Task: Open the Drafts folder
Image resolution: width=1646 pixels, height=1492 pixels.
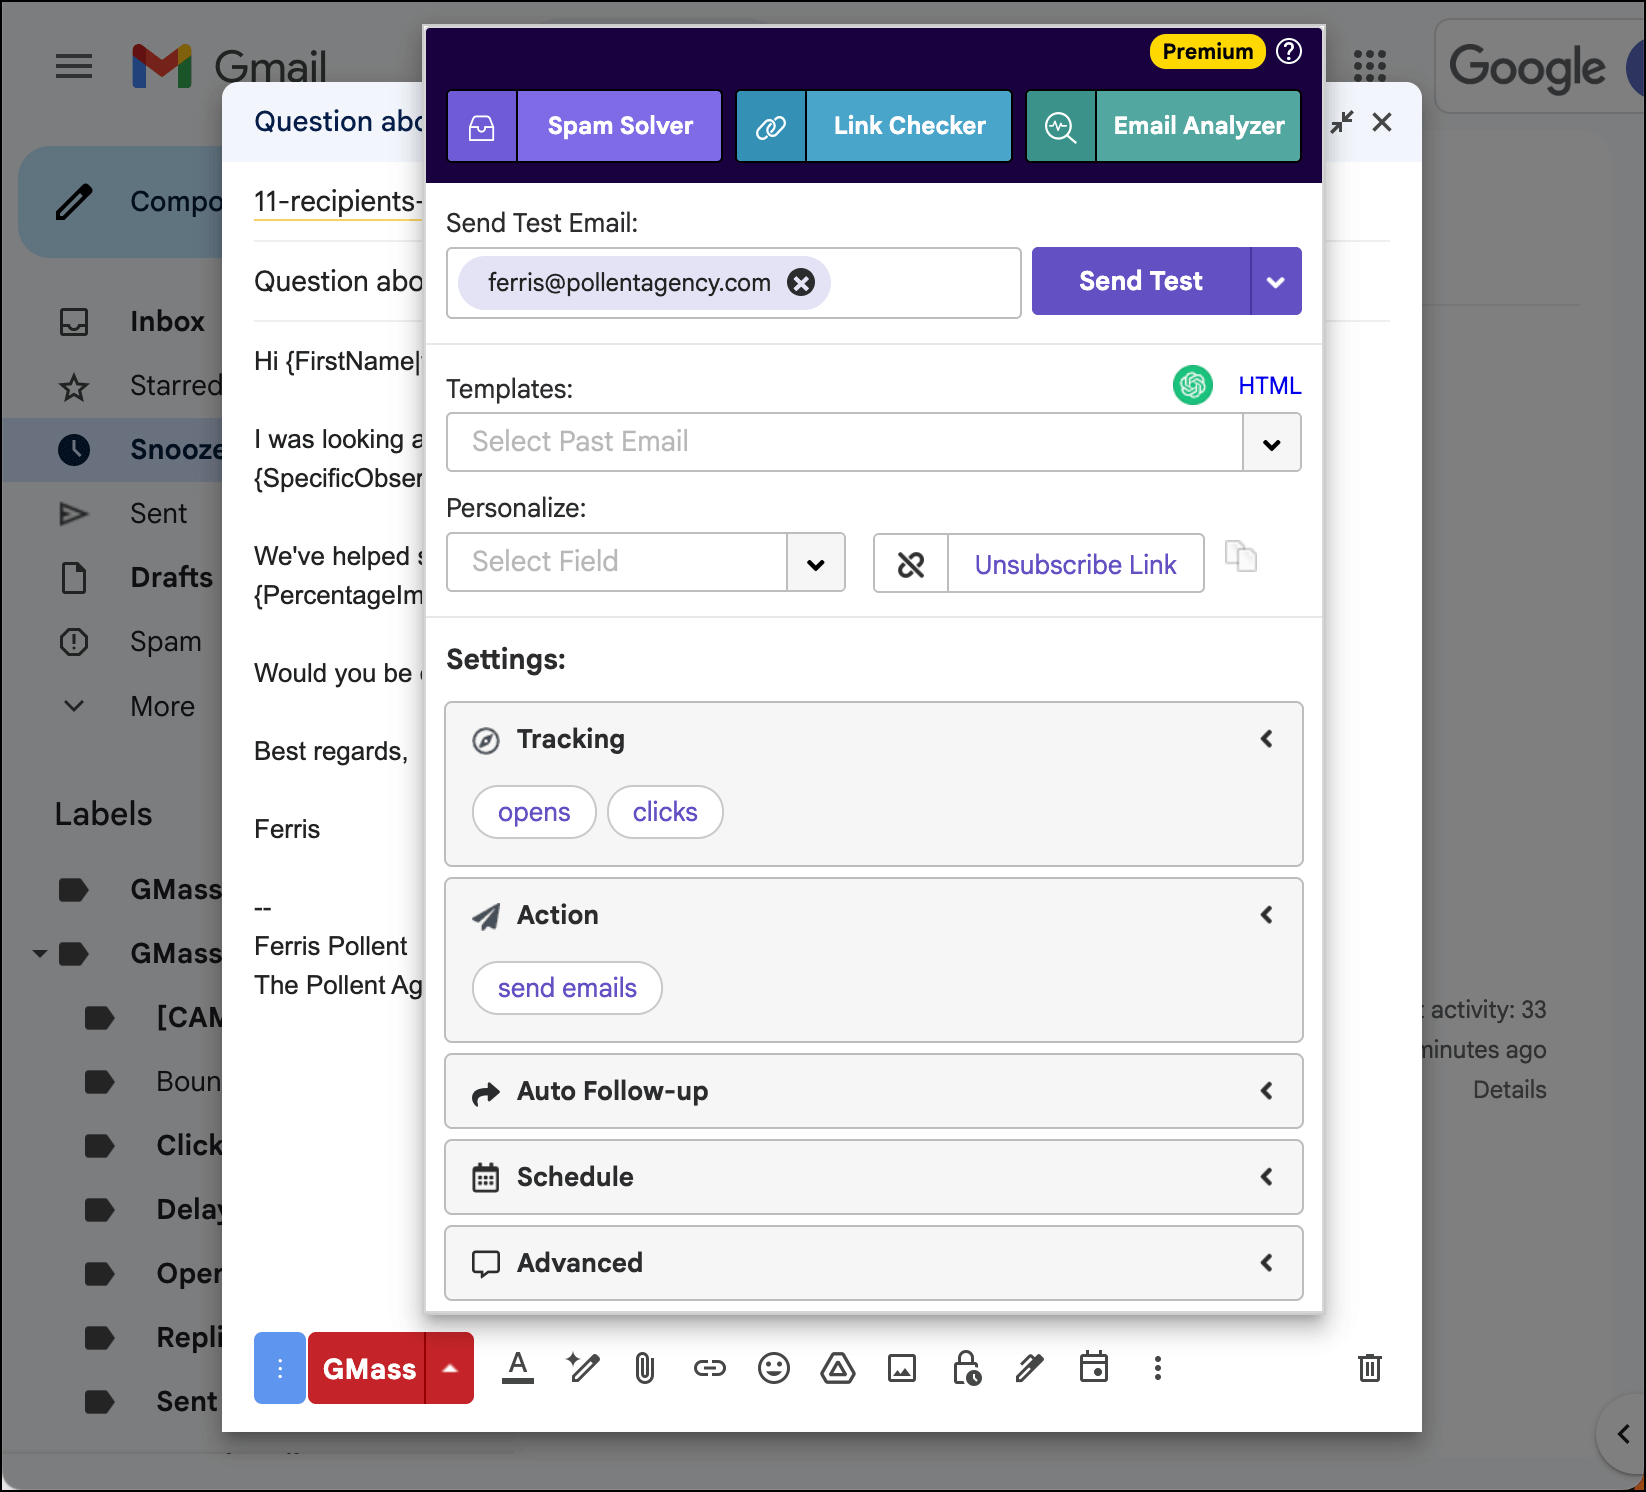Action: [171, 578]
